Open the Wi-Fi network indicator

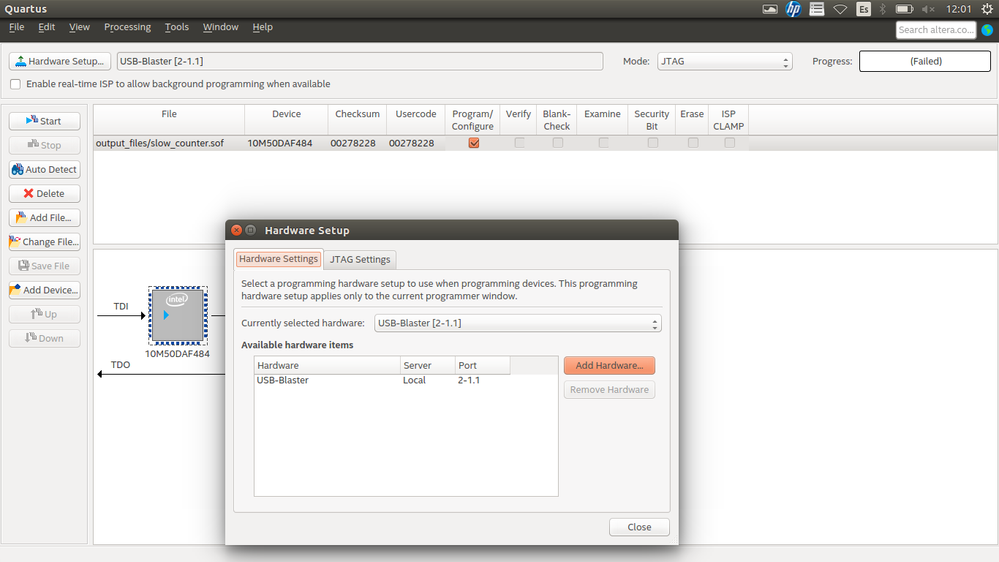coord(840,9)
